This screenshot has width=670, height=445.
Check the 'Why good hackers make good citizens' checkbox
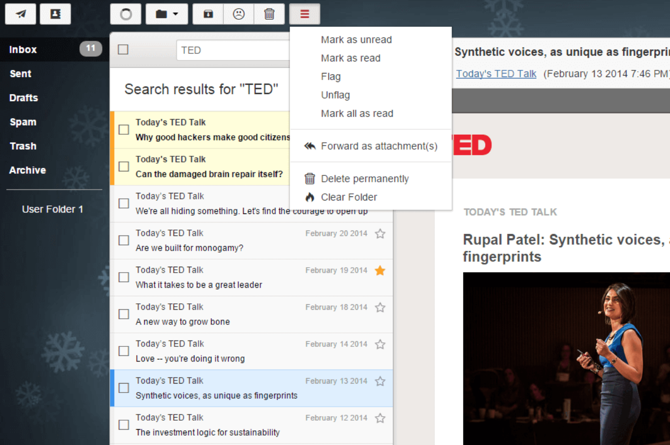click(124, 130)
